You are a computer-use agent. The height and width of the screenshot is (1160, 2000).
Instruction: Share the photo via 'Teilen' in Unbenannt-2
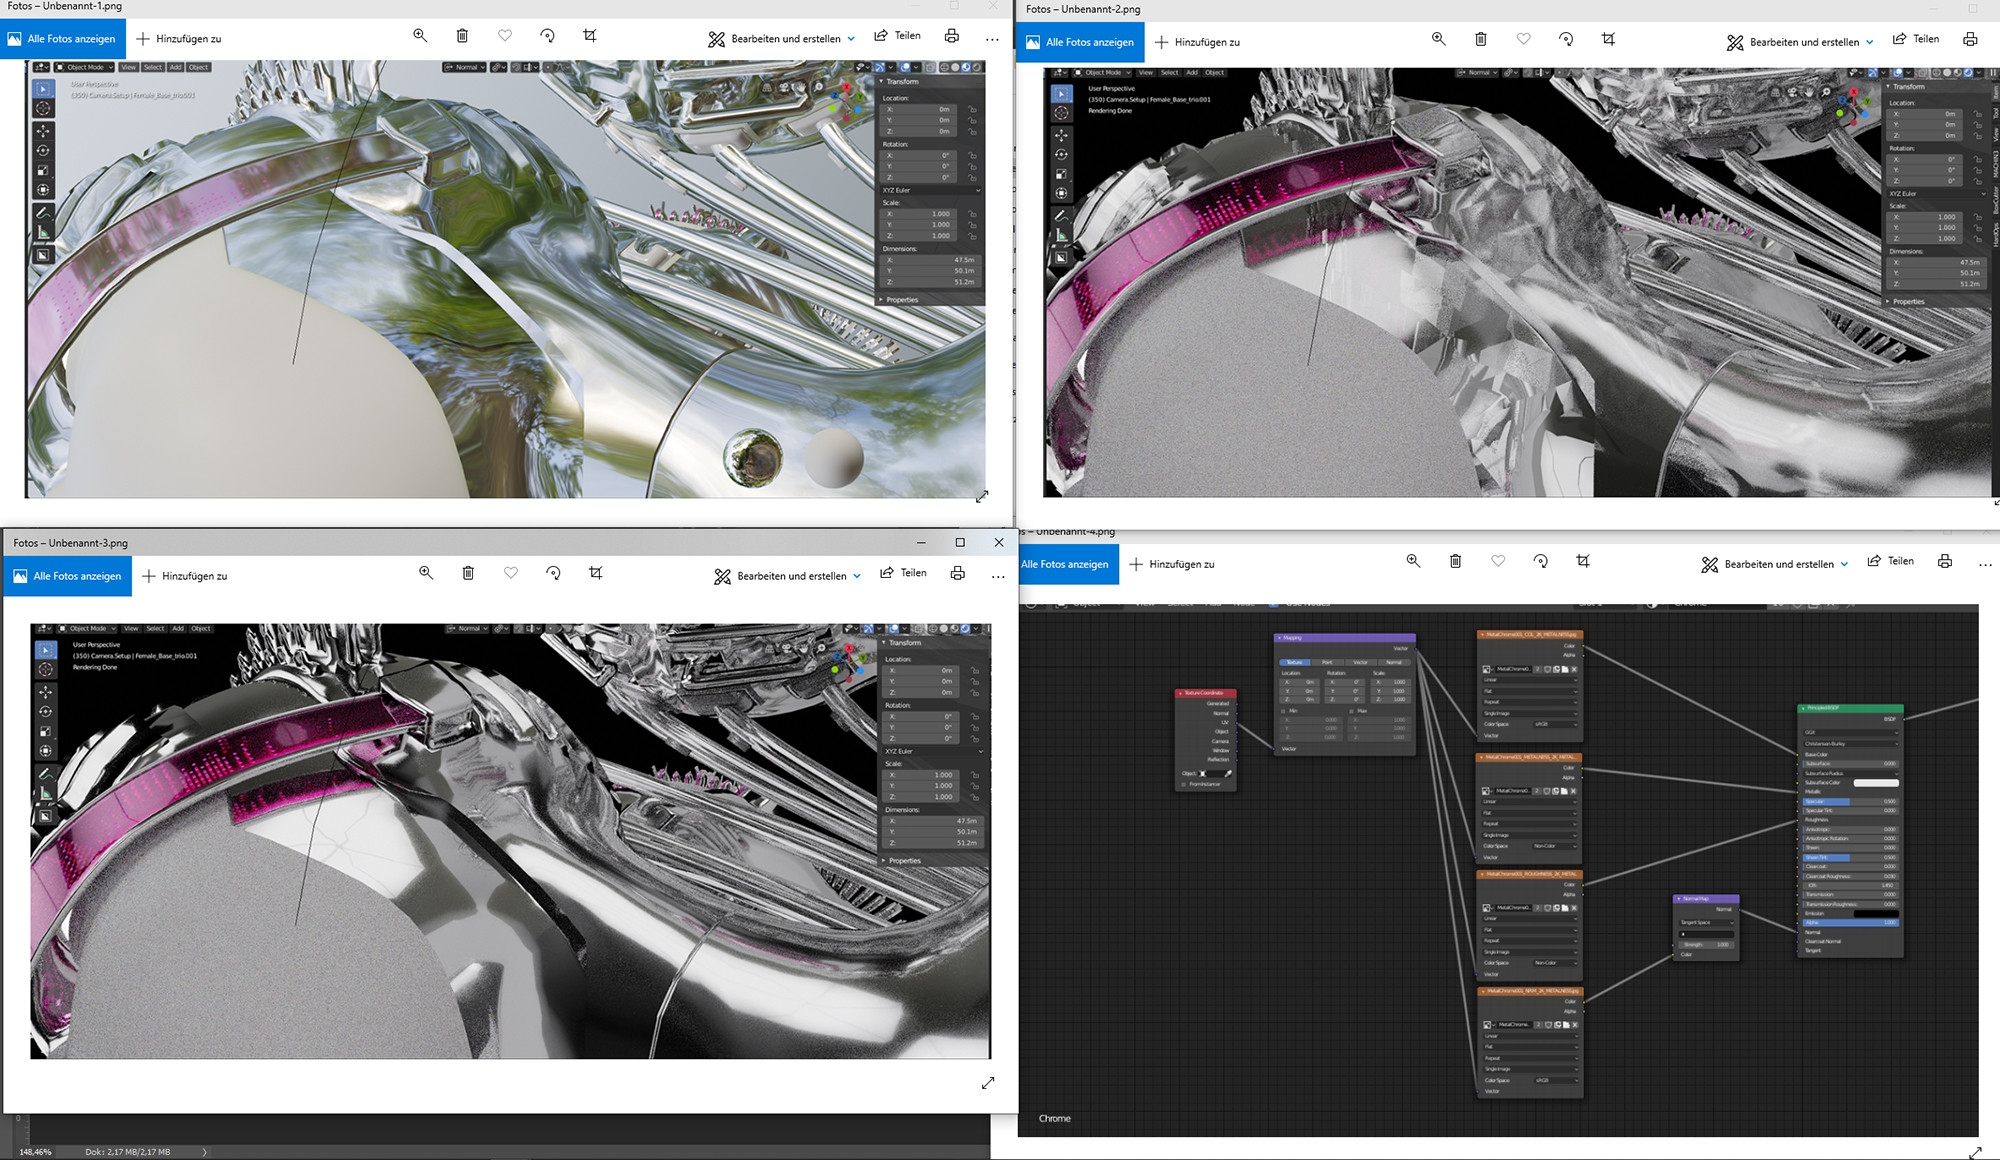click(1916, 39)
